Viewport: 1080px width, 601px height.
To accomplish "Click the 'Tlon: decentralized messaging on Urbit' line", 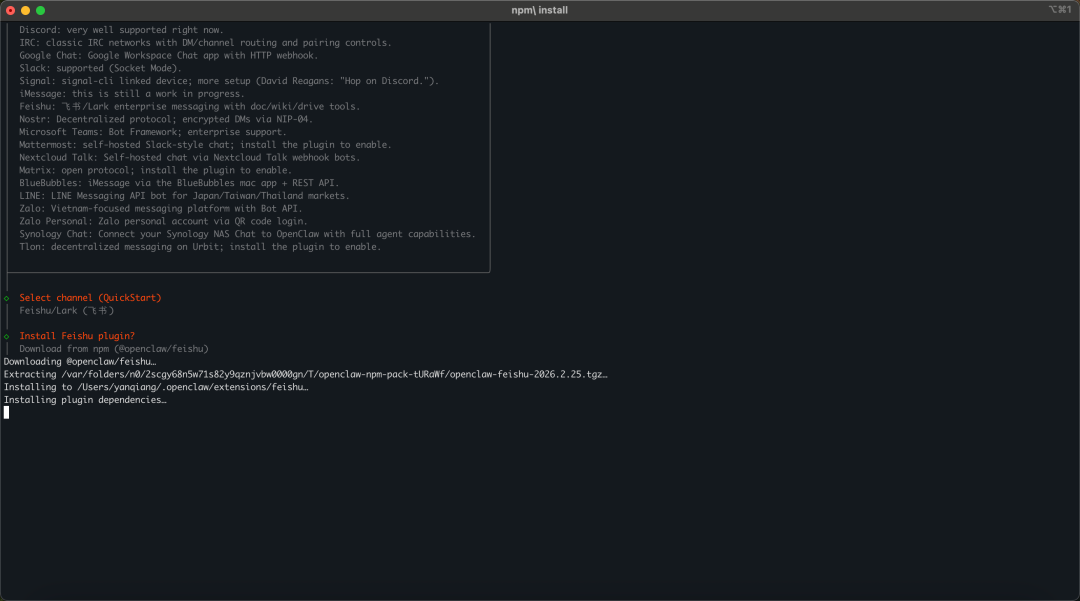I will (200, 246).
